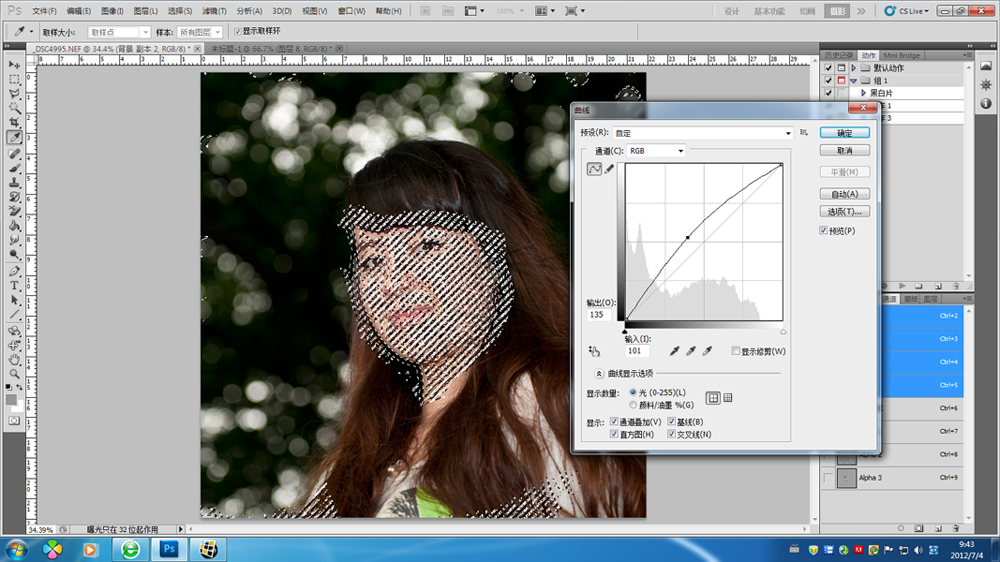Activate the on-image hand adjustment tool
This screenshot has height=562, width=1000.
594,351
